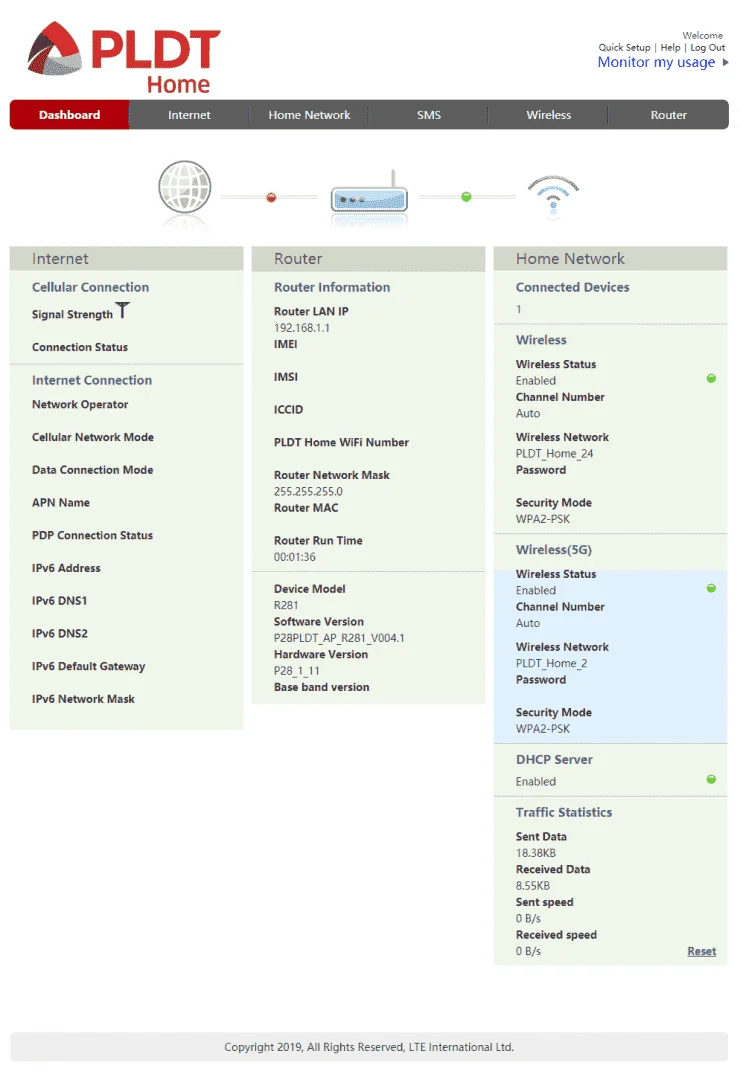Open the Connected Devices heading

(573, 287)
